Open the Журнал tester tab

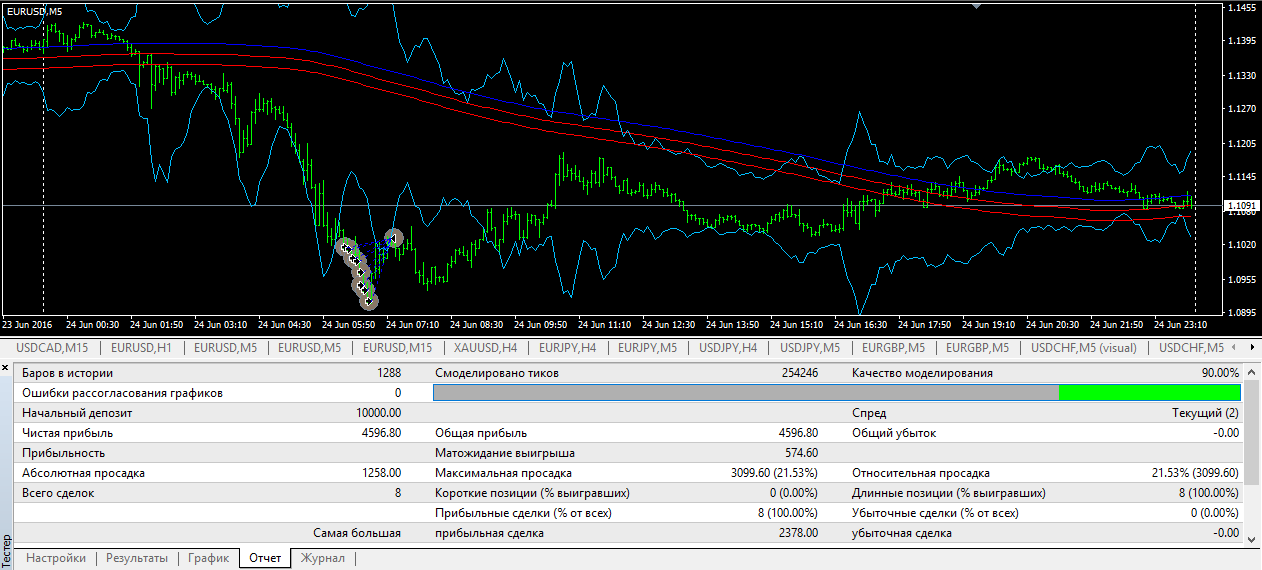tap(323, 558)
